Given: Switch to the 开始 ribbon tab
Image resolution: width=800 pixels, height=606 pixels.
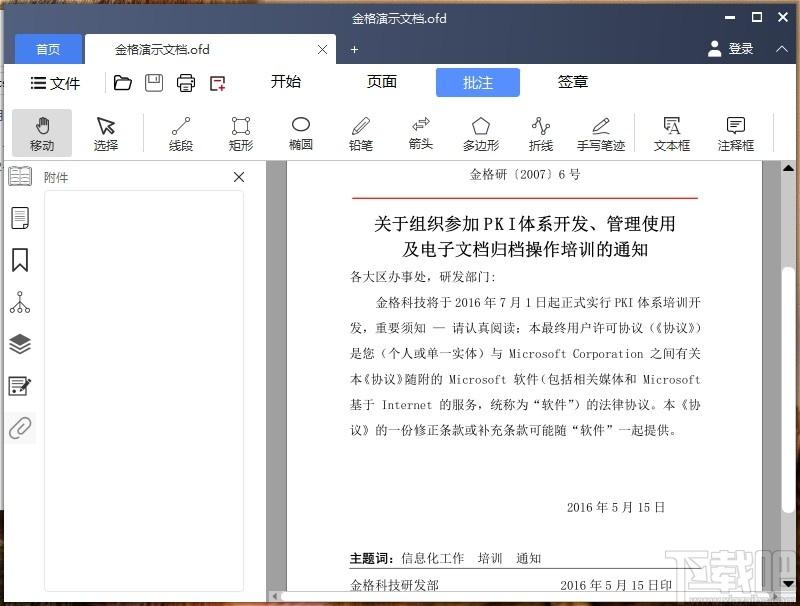Looking at the screenshot, I should pos(286,82).
